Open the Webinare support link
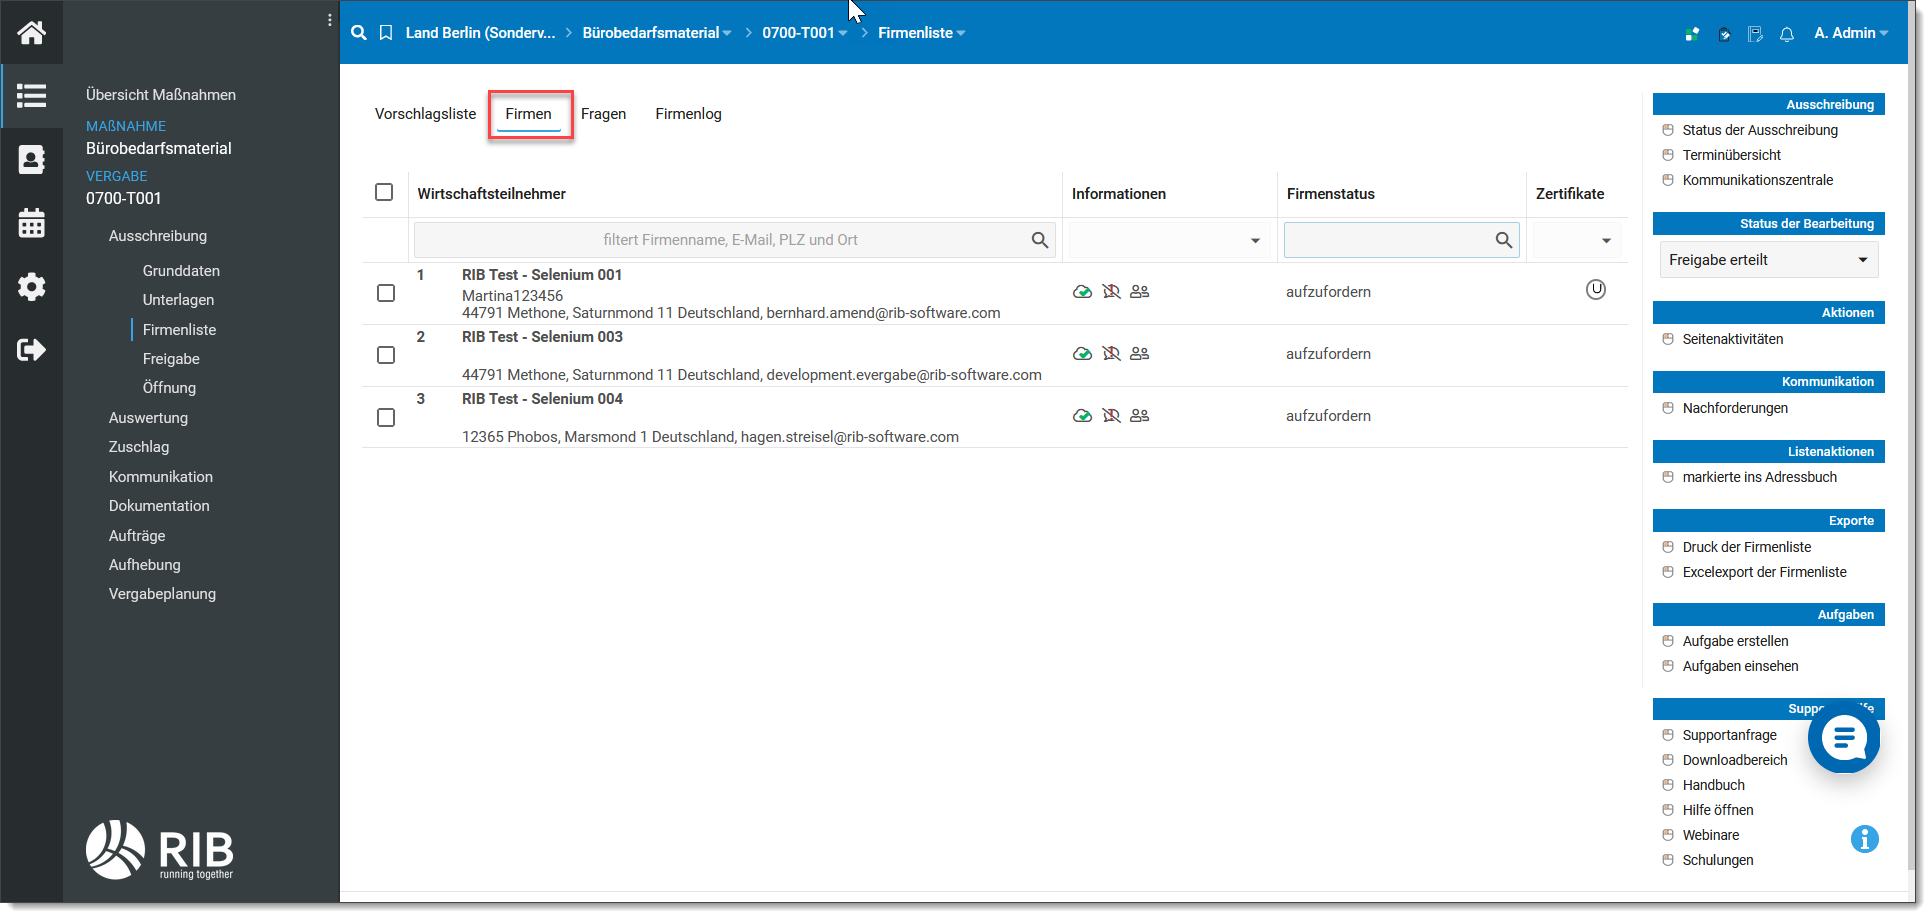The width and height of the screenshot is (1931, 918). coord(1710,835)
